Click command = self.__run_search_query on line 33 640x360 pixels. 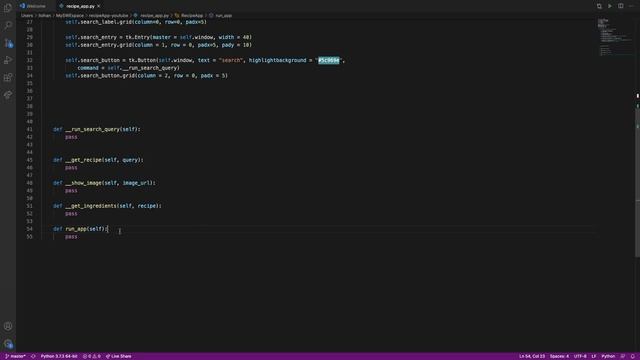(x=128, y=68)
